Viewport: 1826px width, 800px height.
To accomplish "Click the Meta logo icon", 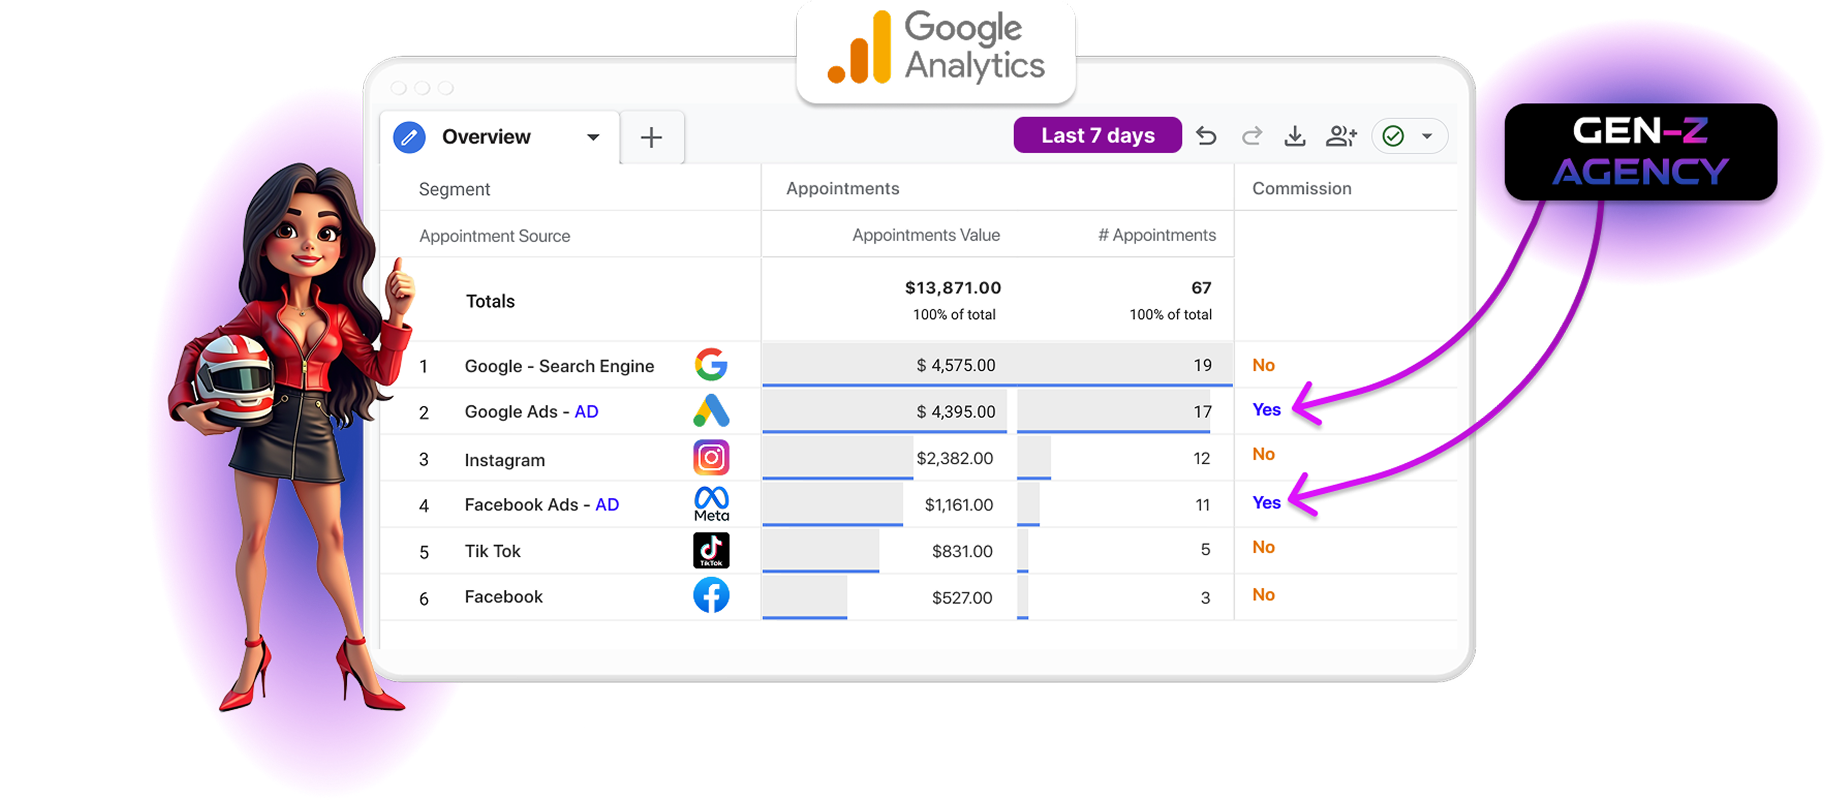I will point(711,503).
